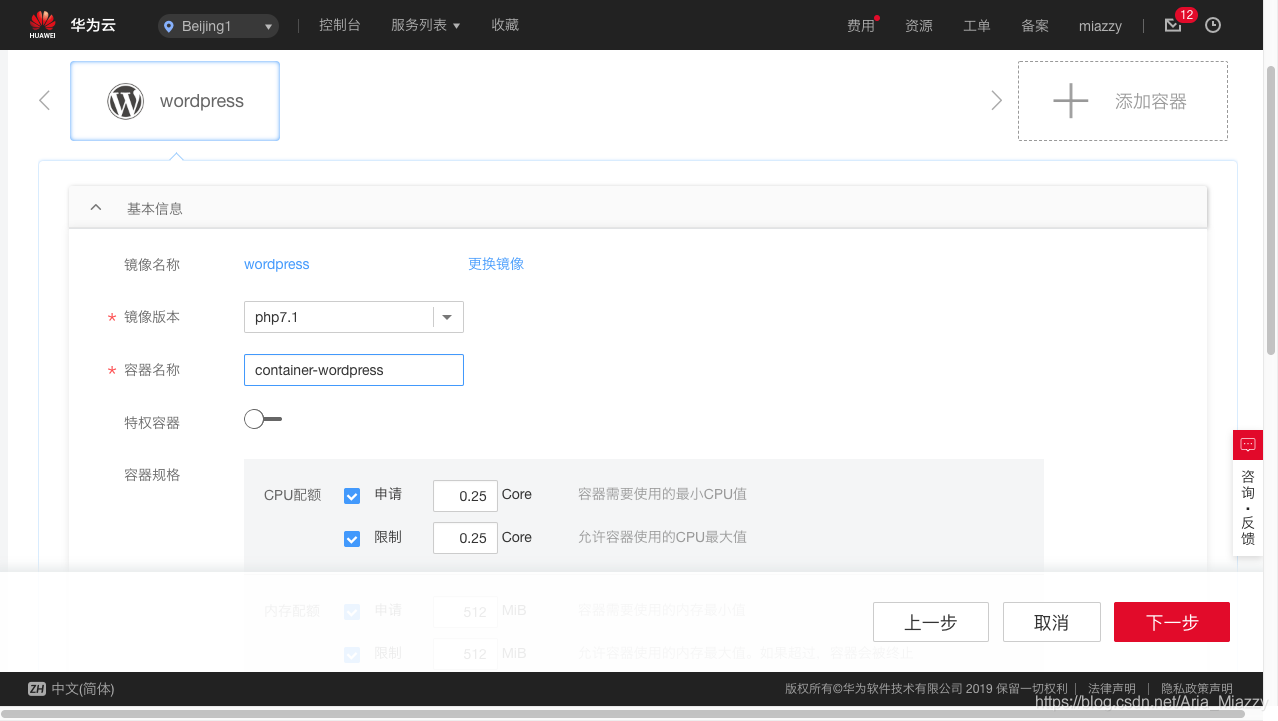Uncheck the CPU 申请 request checkbox

point(352,496)
